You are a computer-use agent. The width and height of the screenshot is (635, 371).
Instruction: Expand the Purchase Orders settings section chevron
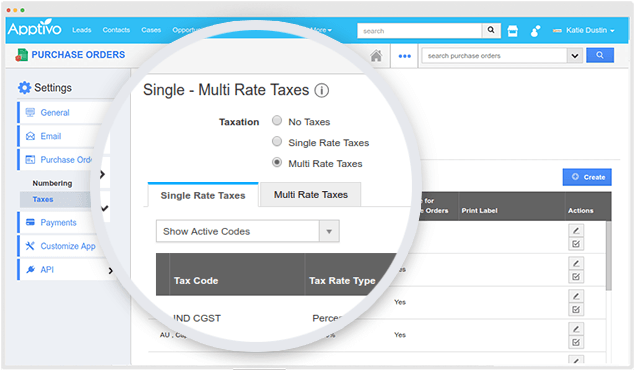point(102,174)
